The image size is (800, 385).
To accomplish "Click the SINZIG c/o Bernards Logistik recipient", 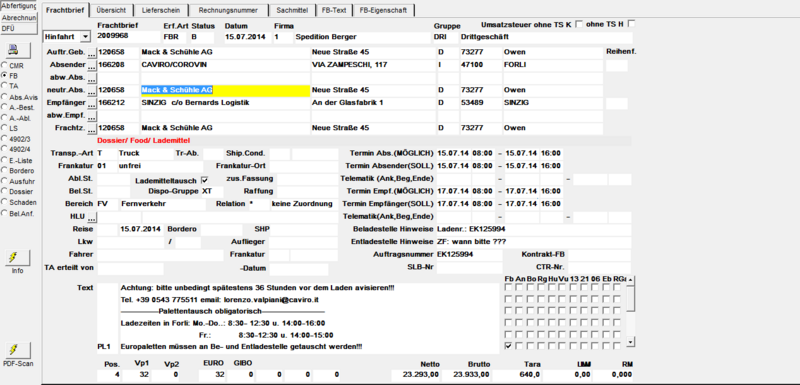I will (225, 104).
